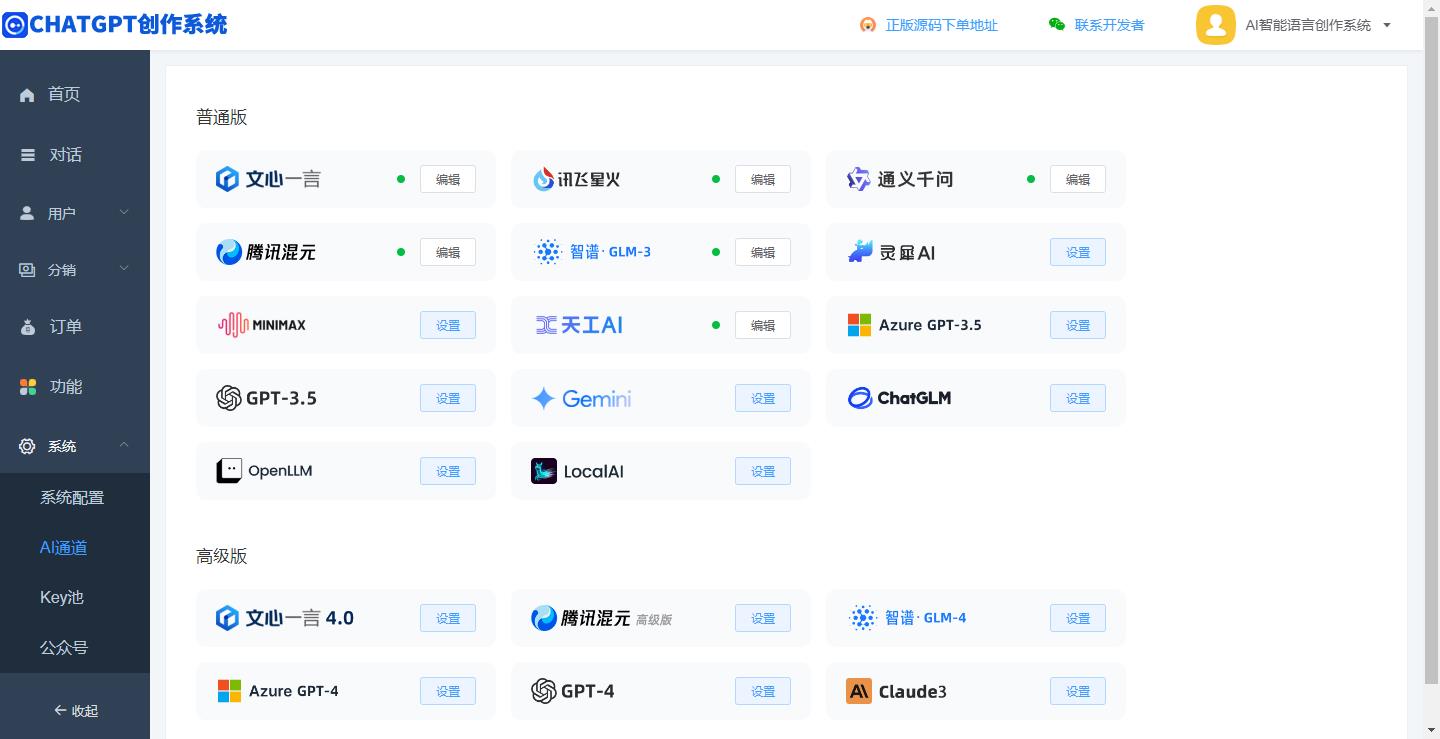Viewport: 1440px width, 739px height.
Task: Click the 灵犀AI logo icon
Action: (860, 252)
